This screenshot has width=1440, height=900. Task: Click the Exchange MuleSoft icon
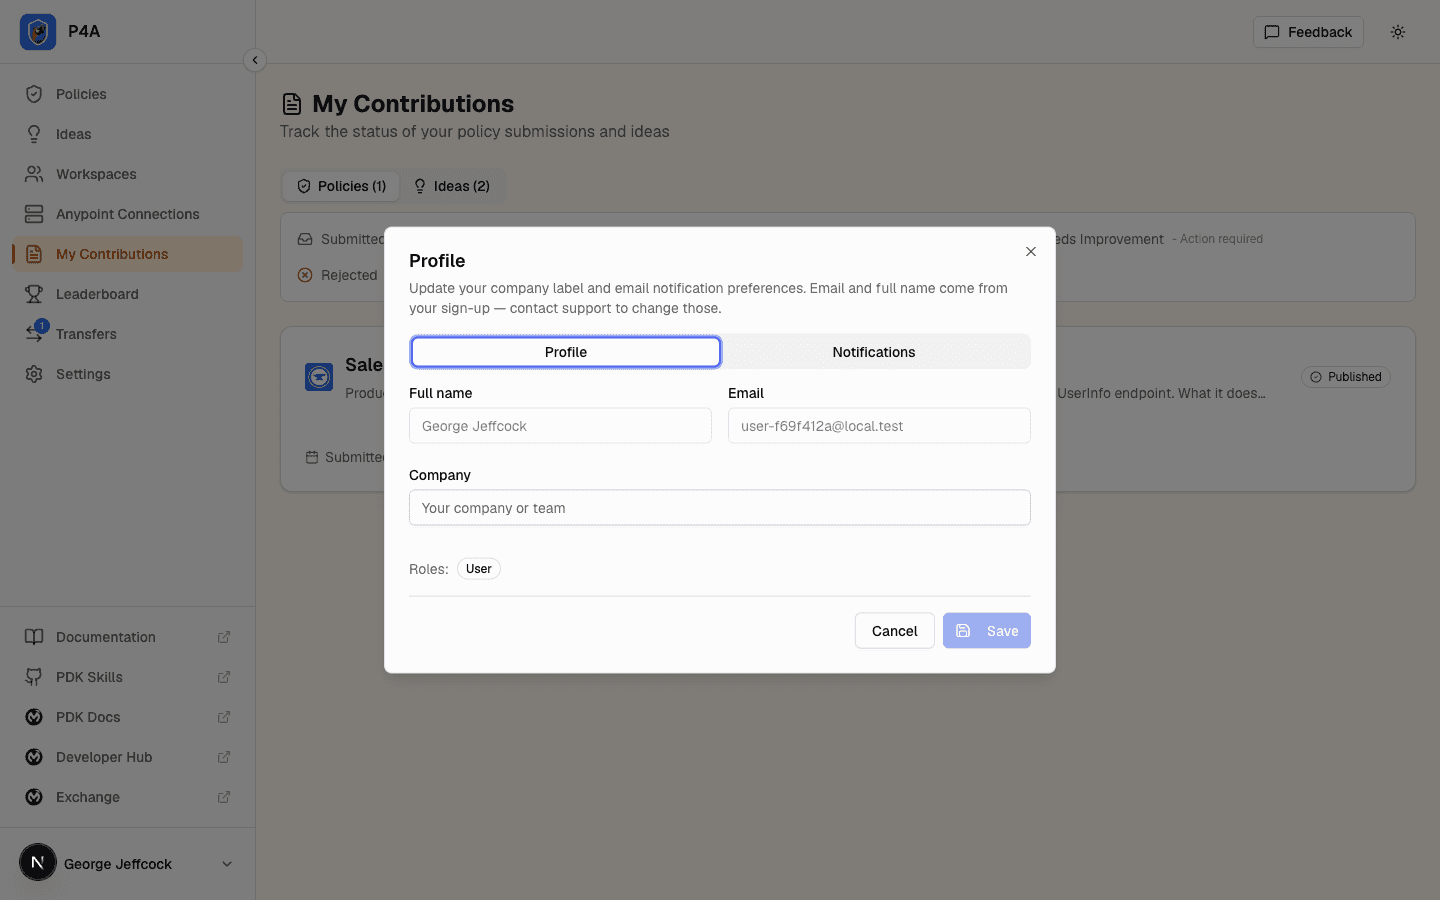(34, 797)
